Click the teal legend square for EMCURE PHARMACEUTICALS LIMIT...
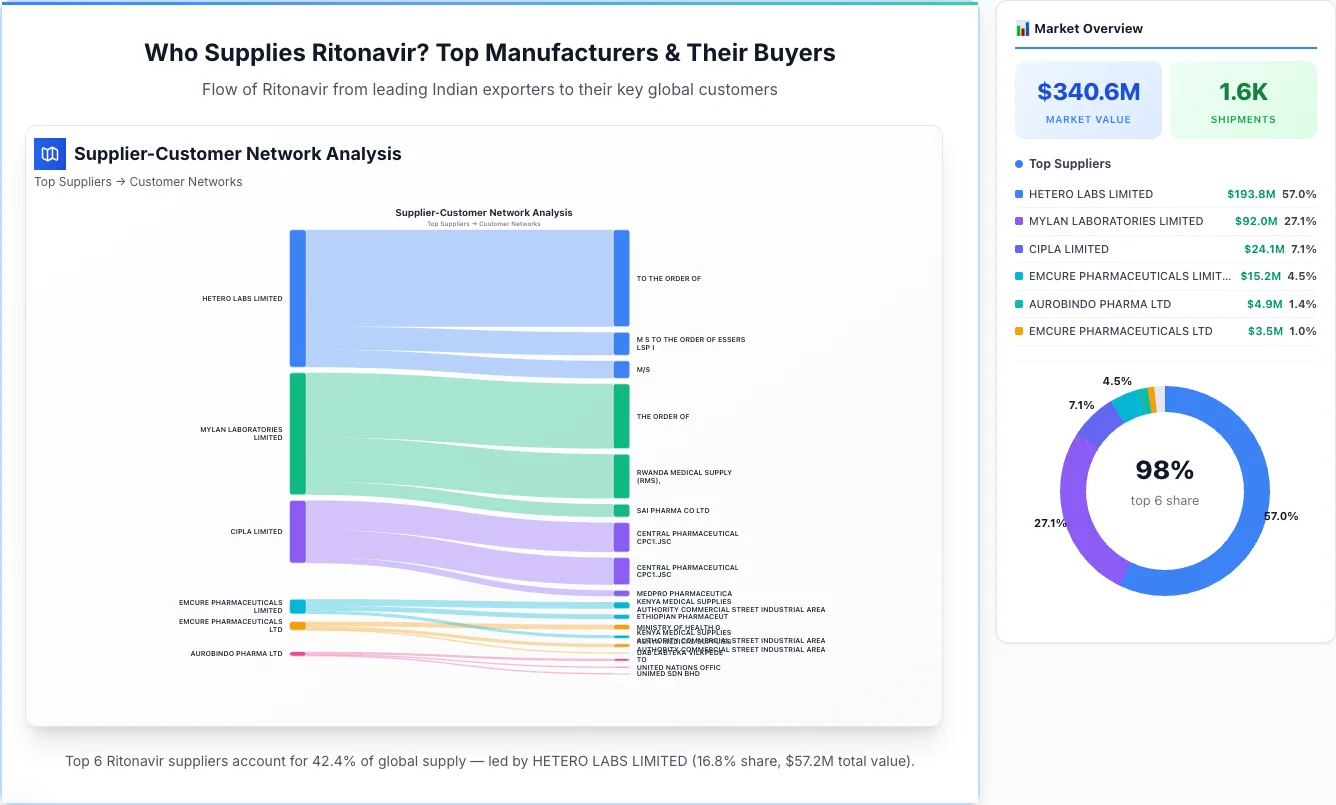1336x805 pixels. pos(1019,276)
